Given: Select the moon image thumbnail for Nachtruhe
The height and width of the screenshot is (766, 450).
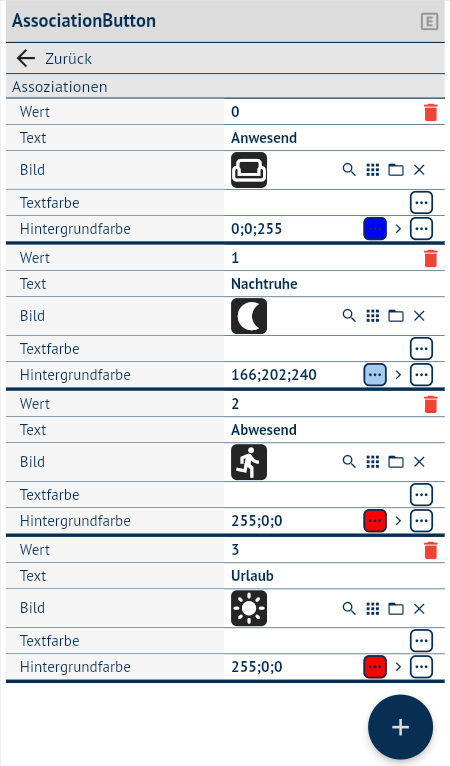Looking at the screenshot, I should coord(249,316).
